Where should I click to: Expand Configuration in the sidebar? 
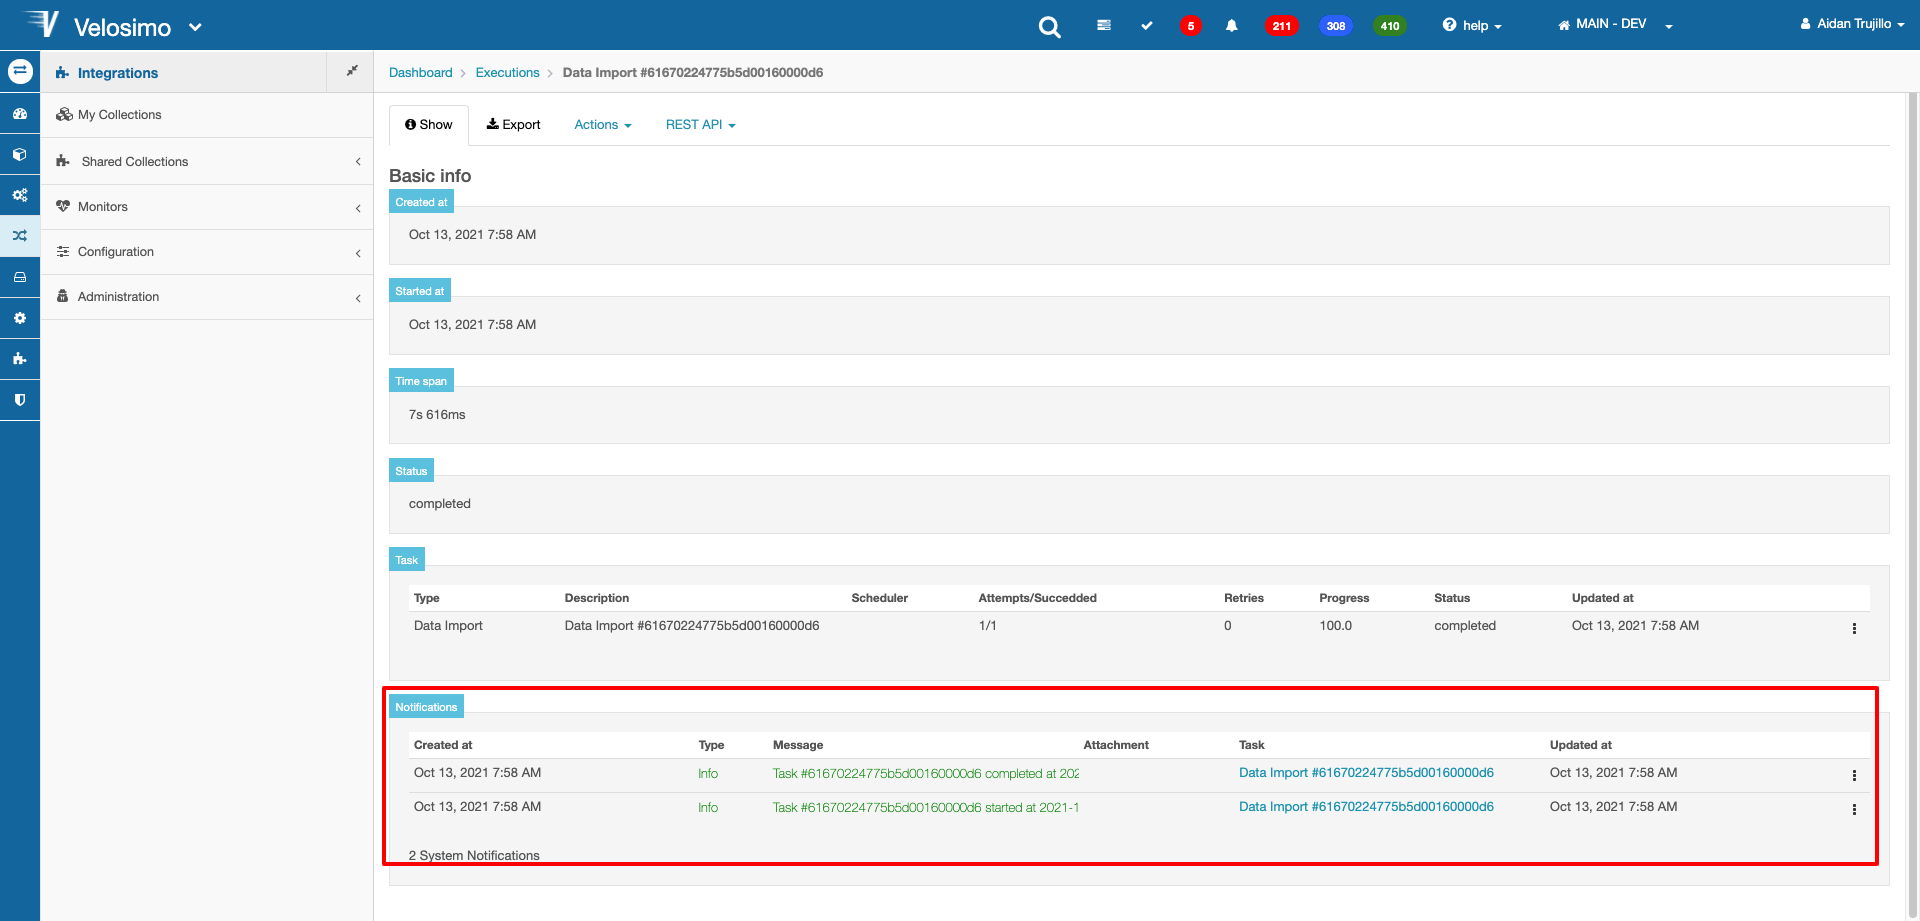coord(207,252)
